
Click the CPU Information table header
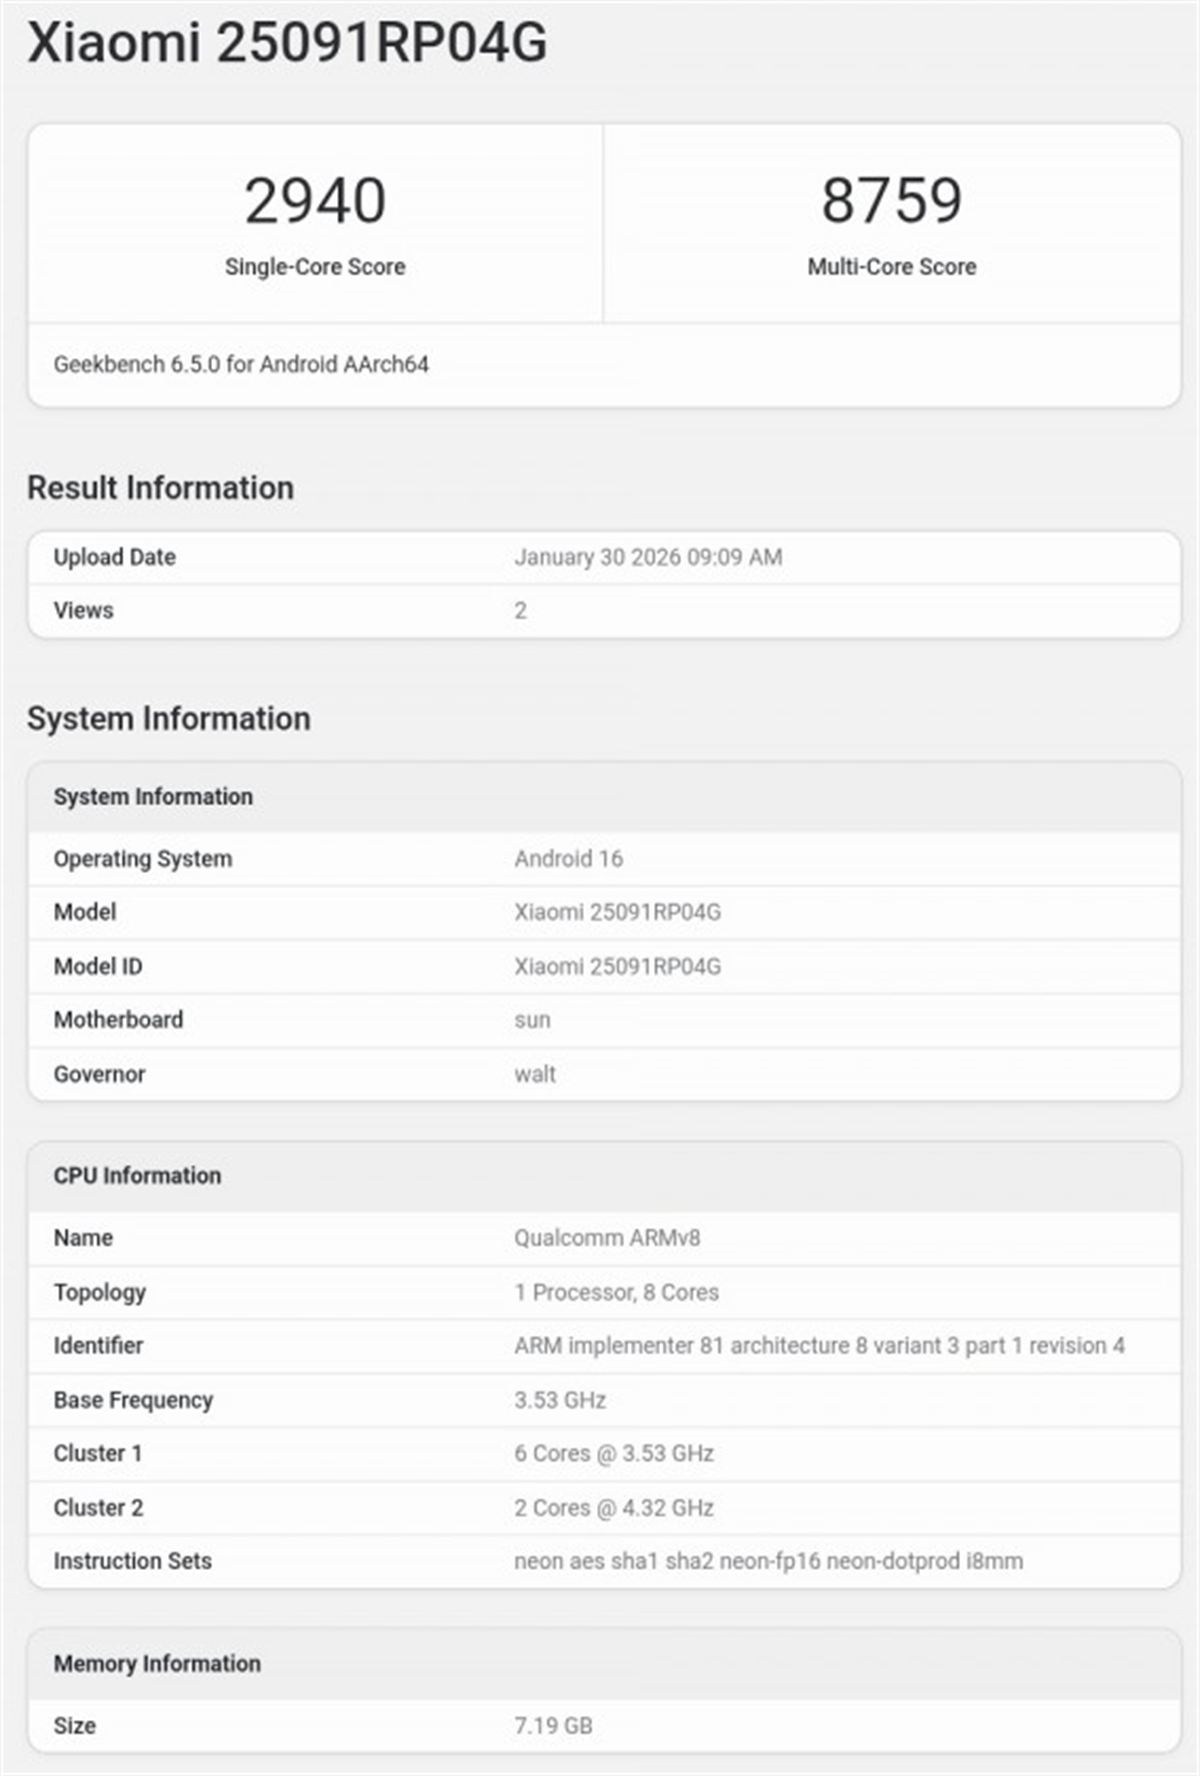pos(137,1176)
